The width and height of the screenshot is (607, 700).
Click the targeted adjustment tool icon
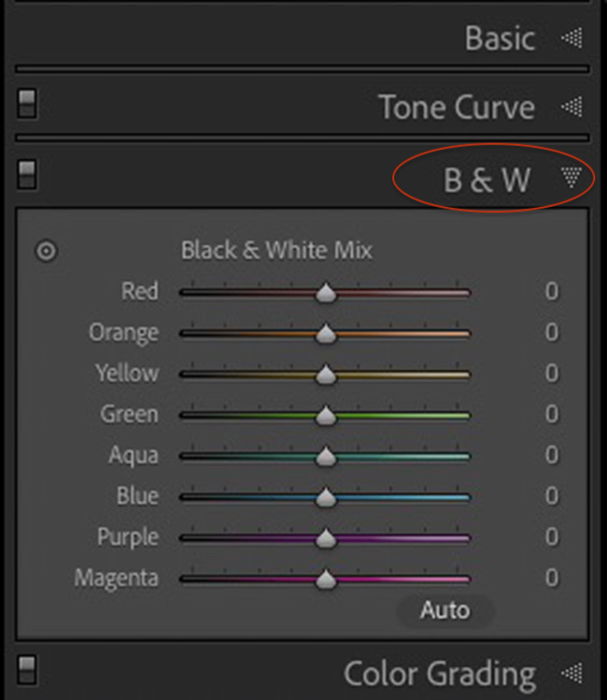[46, 251]
